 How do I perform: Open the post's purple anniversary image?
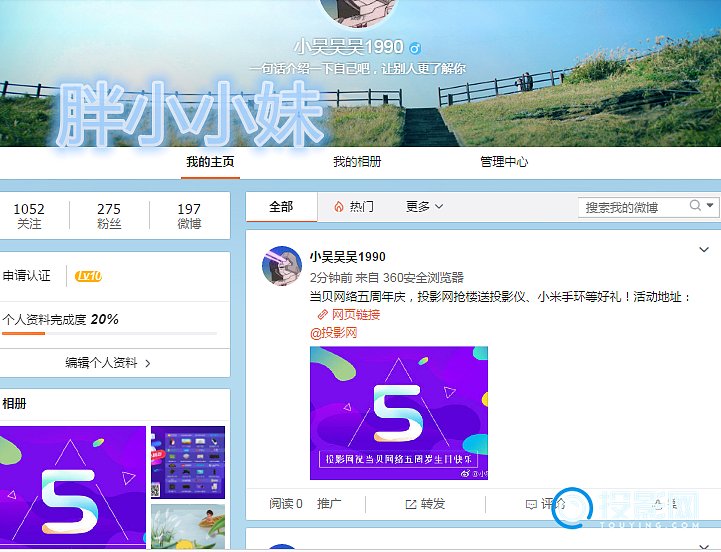(399, 413)
